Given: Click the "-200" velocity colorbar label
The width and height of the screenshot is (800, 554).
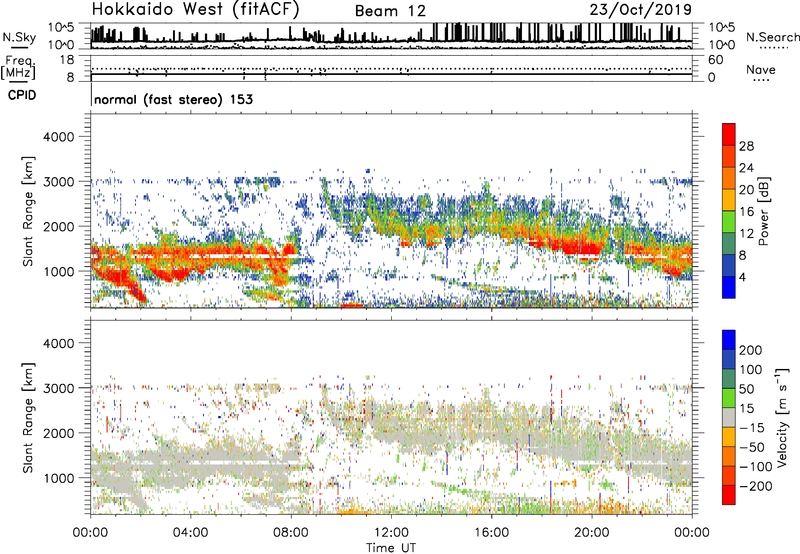Looking at the screenshot, I should coord(756,486).
